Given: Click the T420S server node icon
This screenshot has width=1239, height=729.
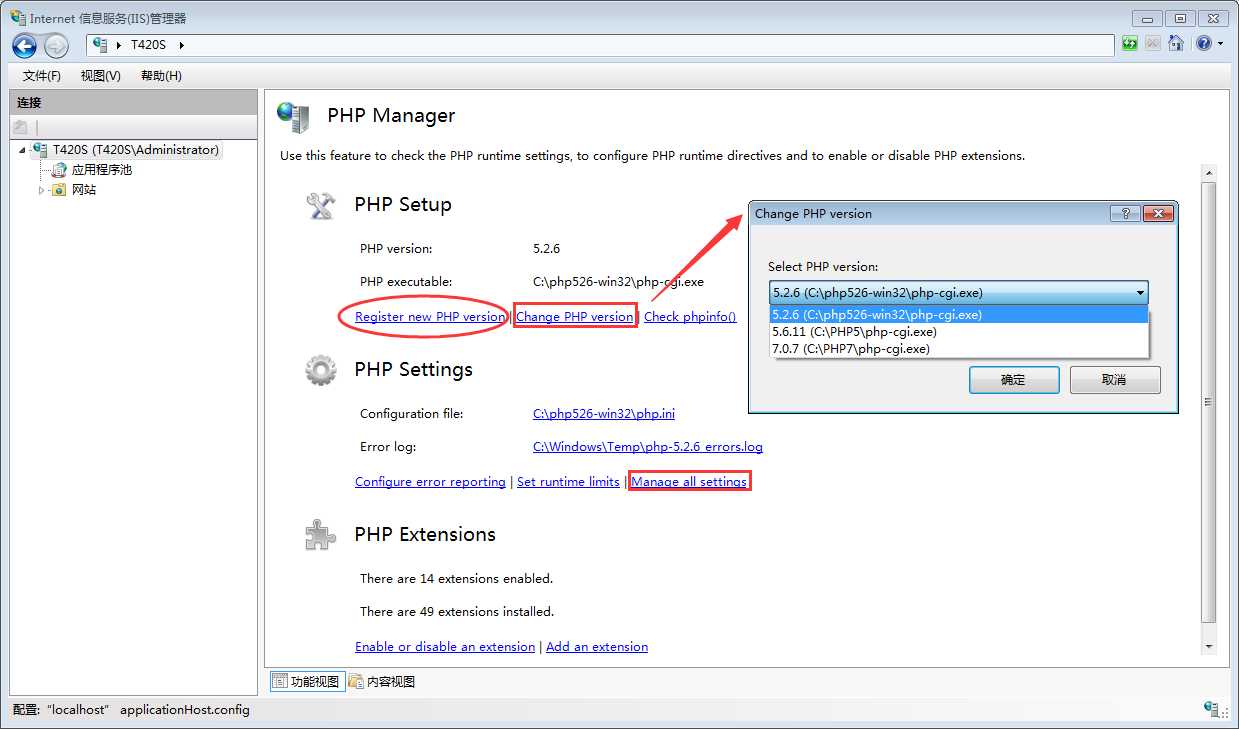Looking at the screenshot, I should click(40, 150).
